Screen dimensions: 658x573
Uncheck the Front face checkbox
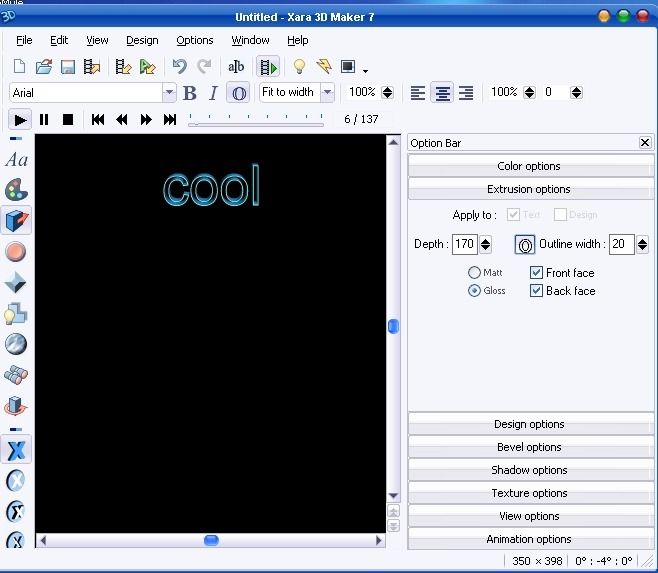pos(536,272)
